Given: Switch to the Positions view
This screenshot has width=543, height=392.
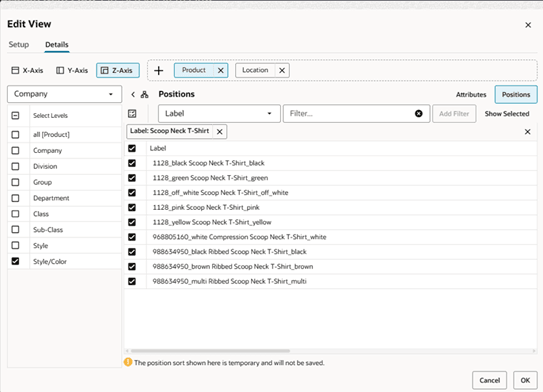Looking at the screenshot, I should 516,95.
